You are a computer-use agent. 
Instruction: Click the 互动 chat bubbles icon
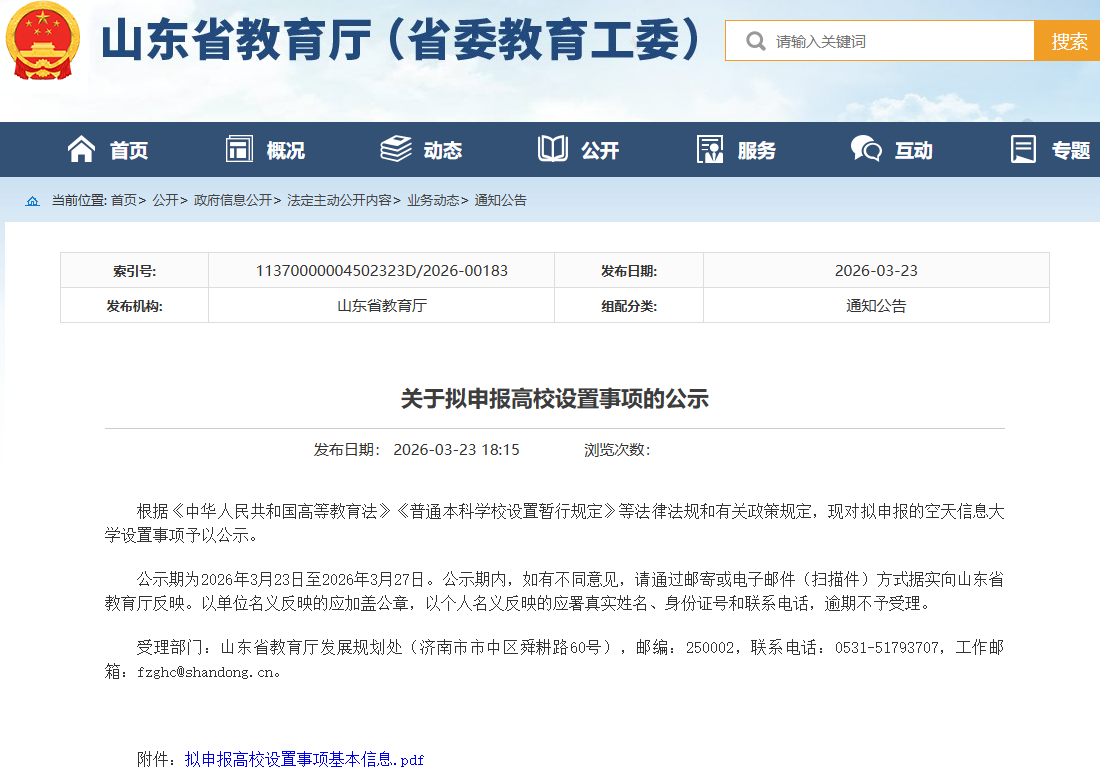866,150
